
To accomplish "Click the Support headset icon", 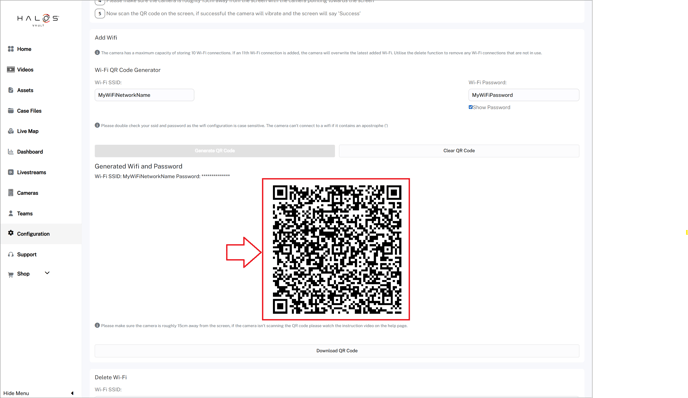I will [x=11, y=254].
